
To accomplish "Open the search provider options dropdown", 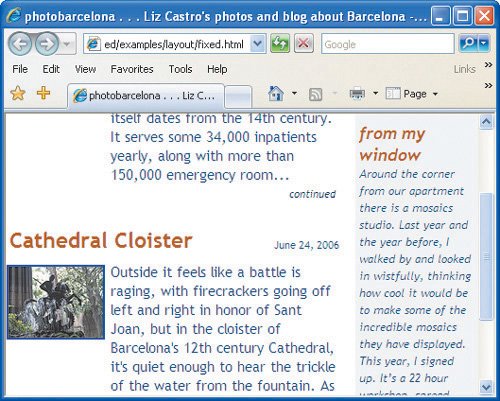I will (484, 43).
